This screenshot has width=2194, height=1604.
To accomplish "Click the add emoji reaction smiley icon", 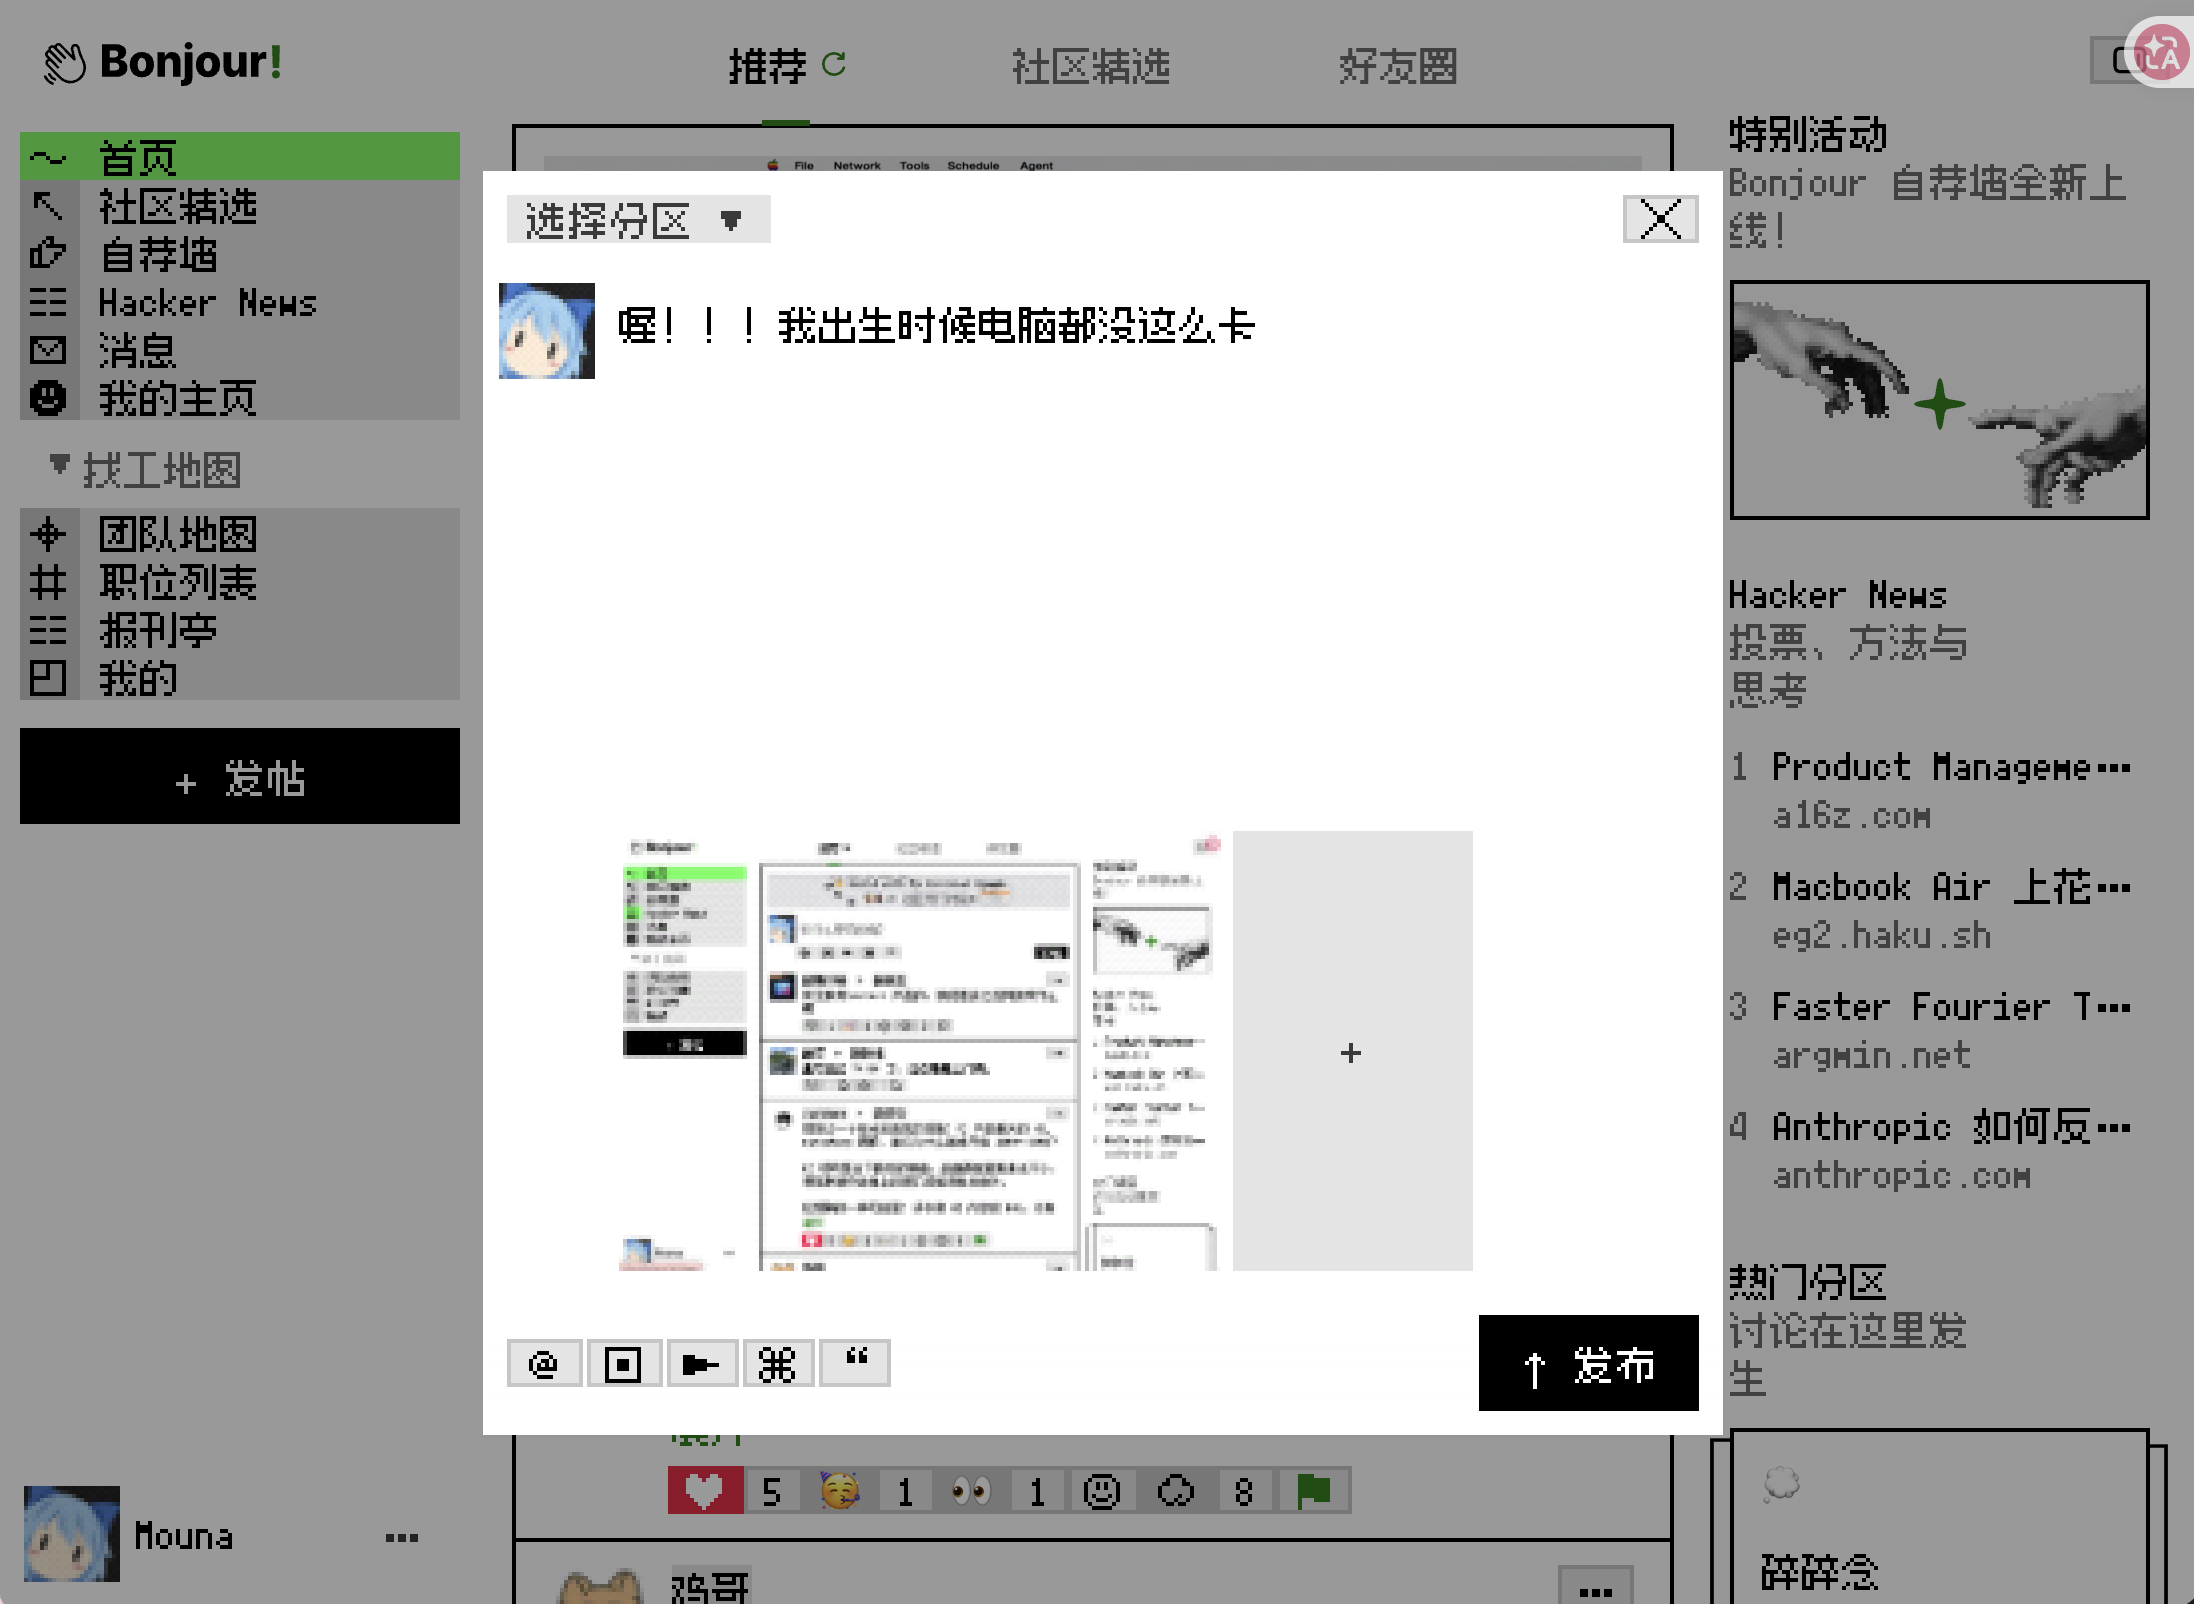I will (x=1102, y=1491).
